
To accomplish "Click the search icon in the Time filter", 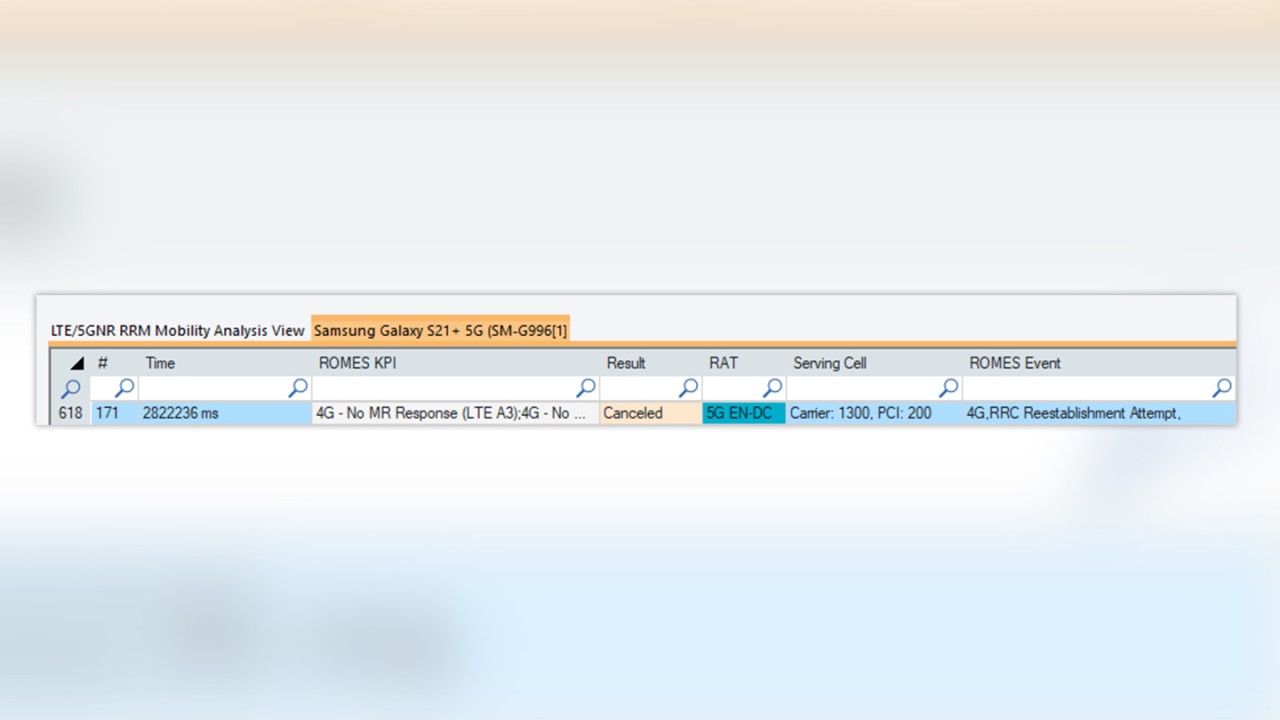I will [298, 388].
